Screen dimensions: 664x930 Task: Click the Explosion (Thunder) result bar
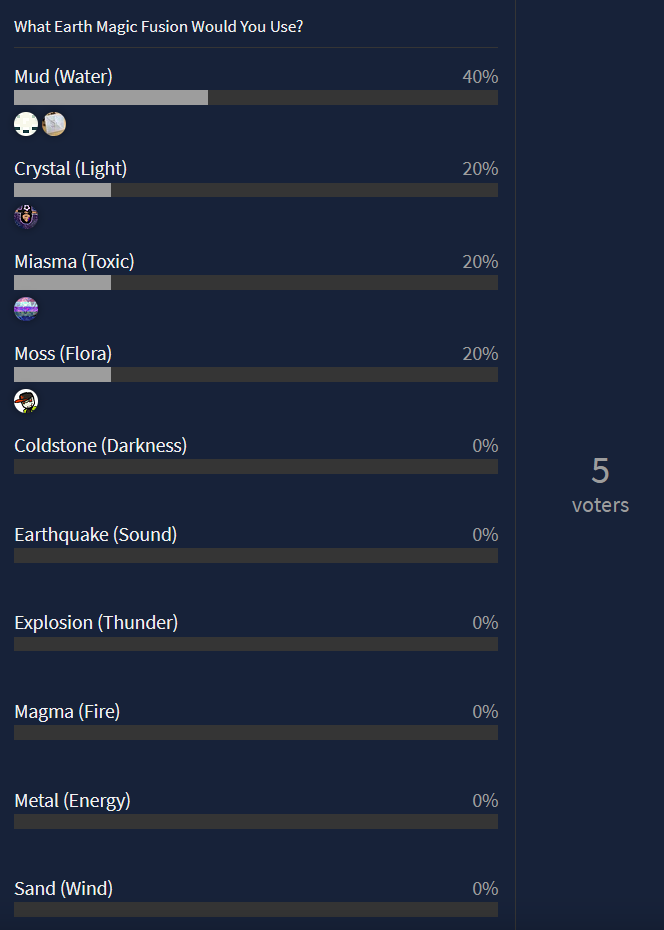pos(256,644)
